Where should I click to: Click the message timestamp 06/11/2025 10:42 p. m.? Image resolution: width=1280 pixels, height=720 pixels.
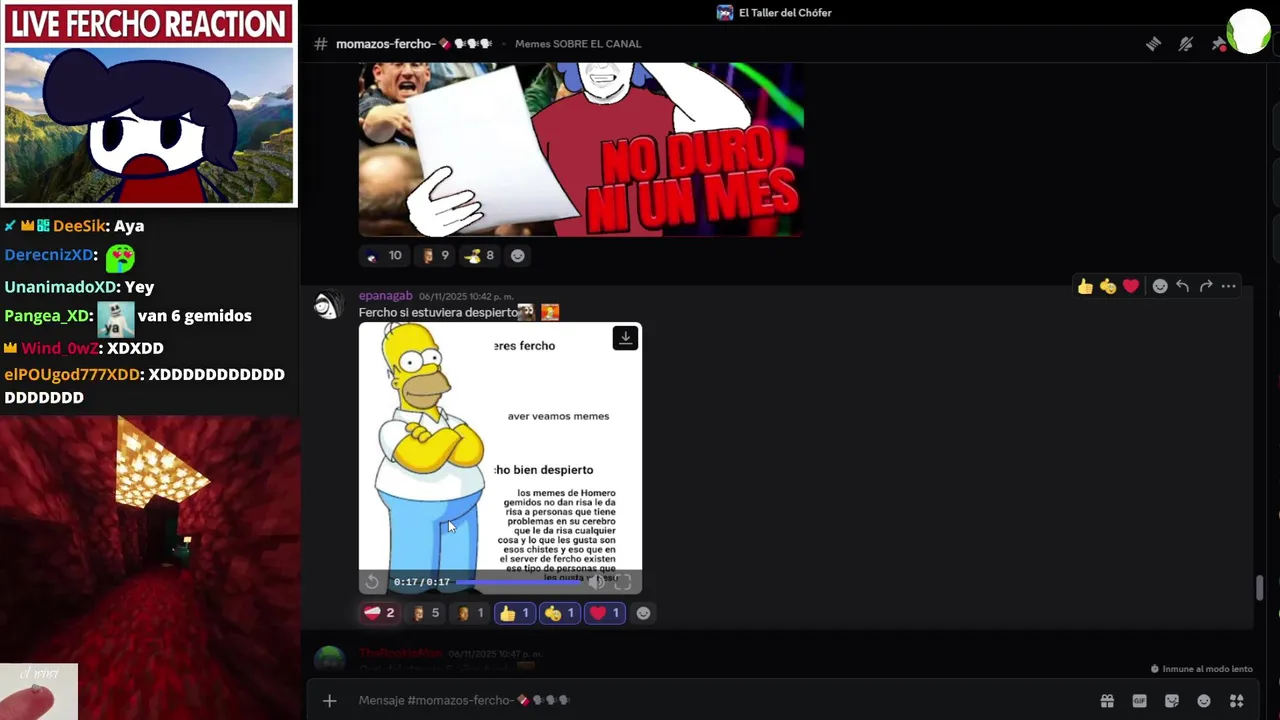click(x=466, y=296)
